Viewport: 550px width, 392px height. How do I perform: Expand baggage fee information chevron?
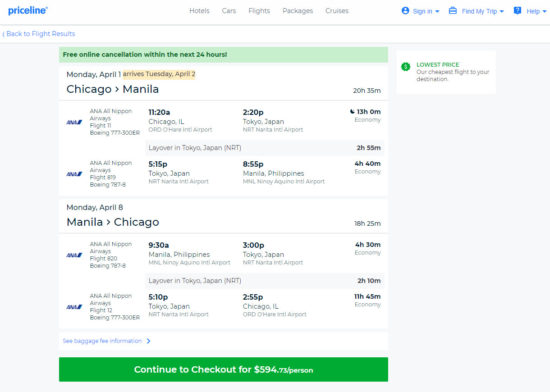148,341
